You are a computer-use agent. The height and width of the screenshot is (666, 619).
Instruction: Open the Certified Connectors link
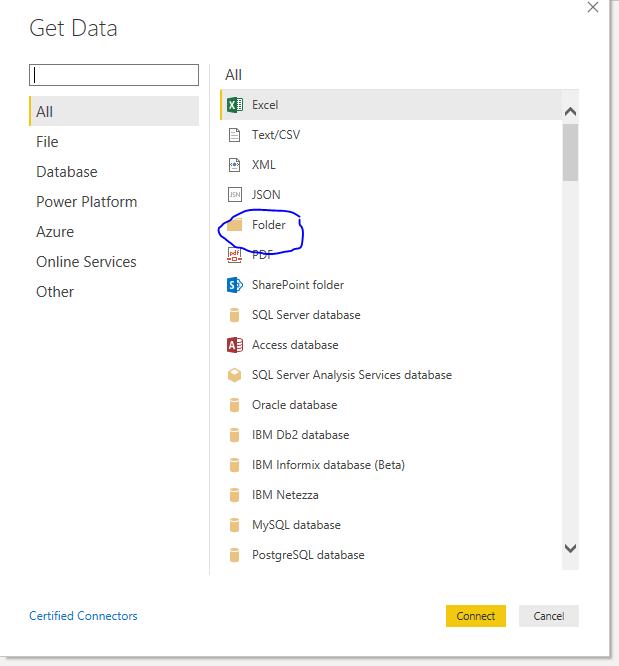[x=83, y=616]
